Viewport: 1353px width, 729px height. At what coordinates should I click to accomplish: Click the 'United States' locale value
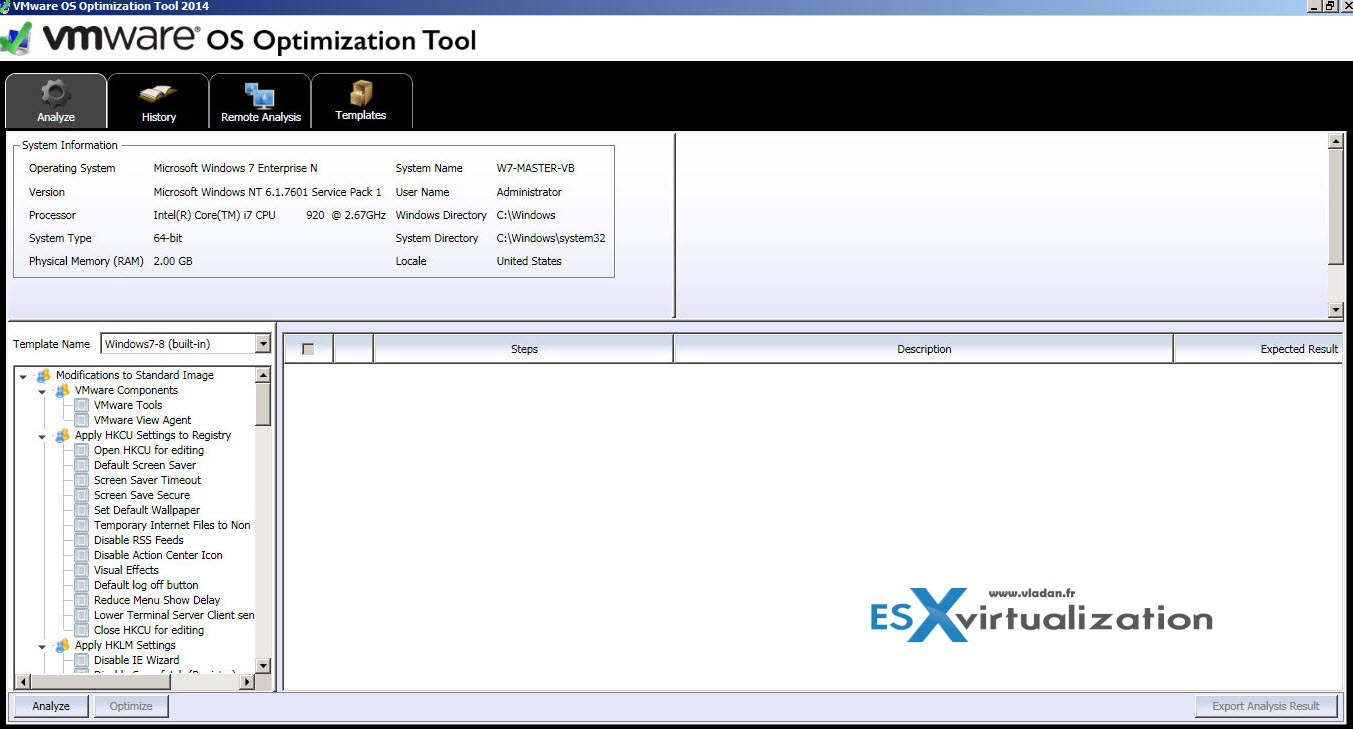(529, 261)
